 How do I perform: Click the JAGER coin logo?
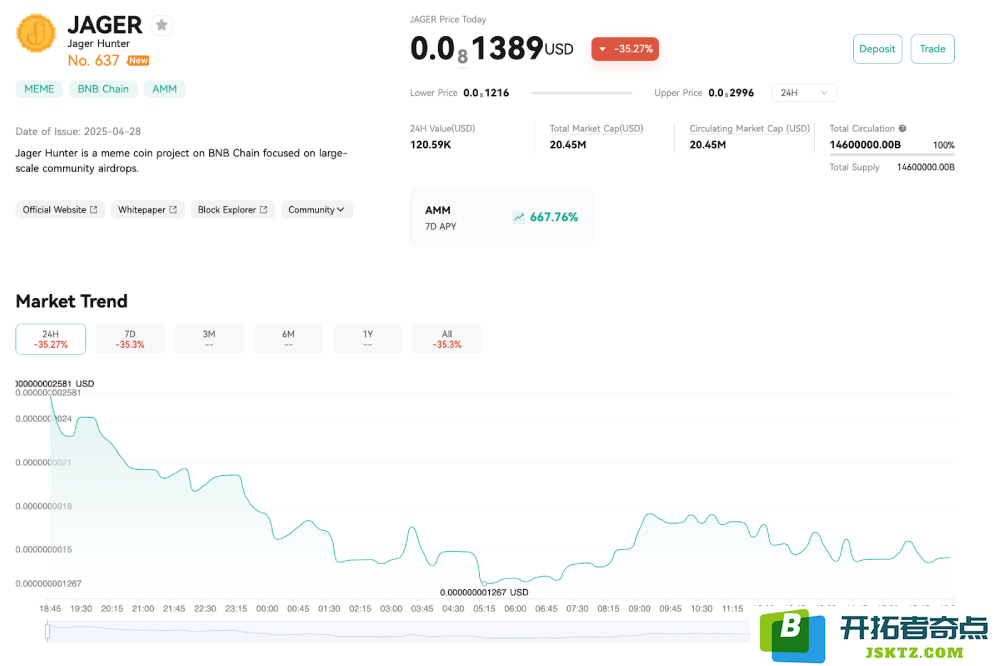pos(36,33)
